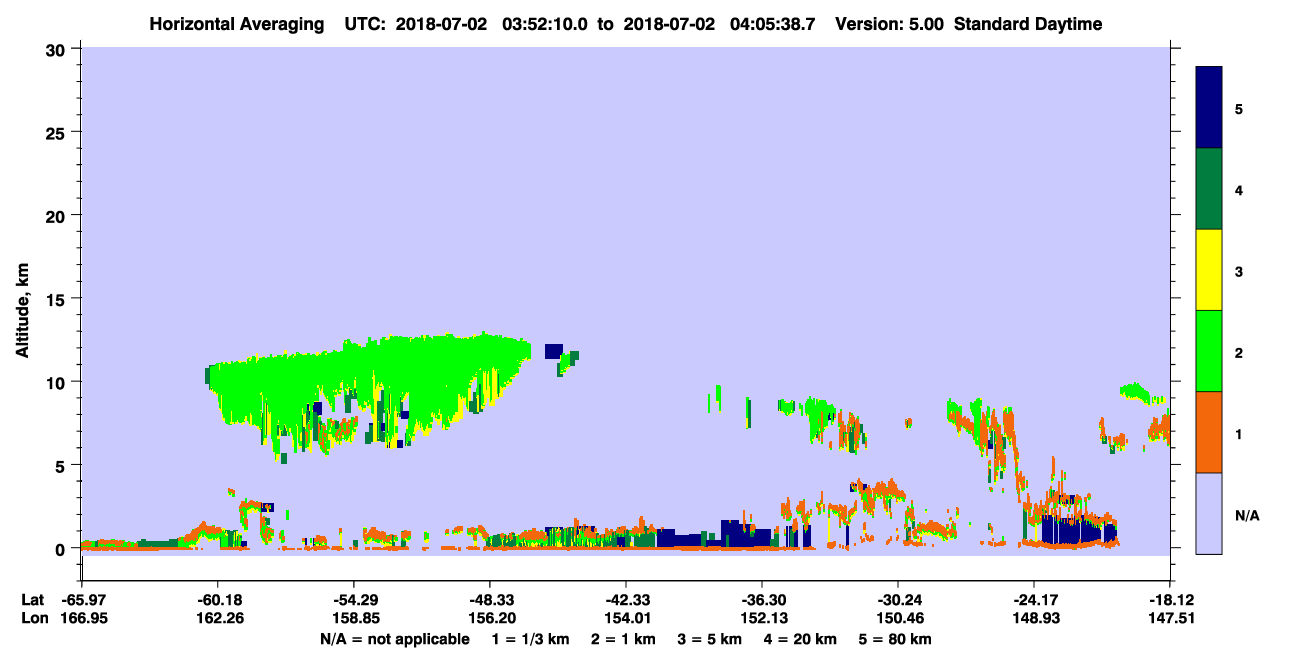Click the latitude value -54.29
1300x667 pixels.
(354, 600)
